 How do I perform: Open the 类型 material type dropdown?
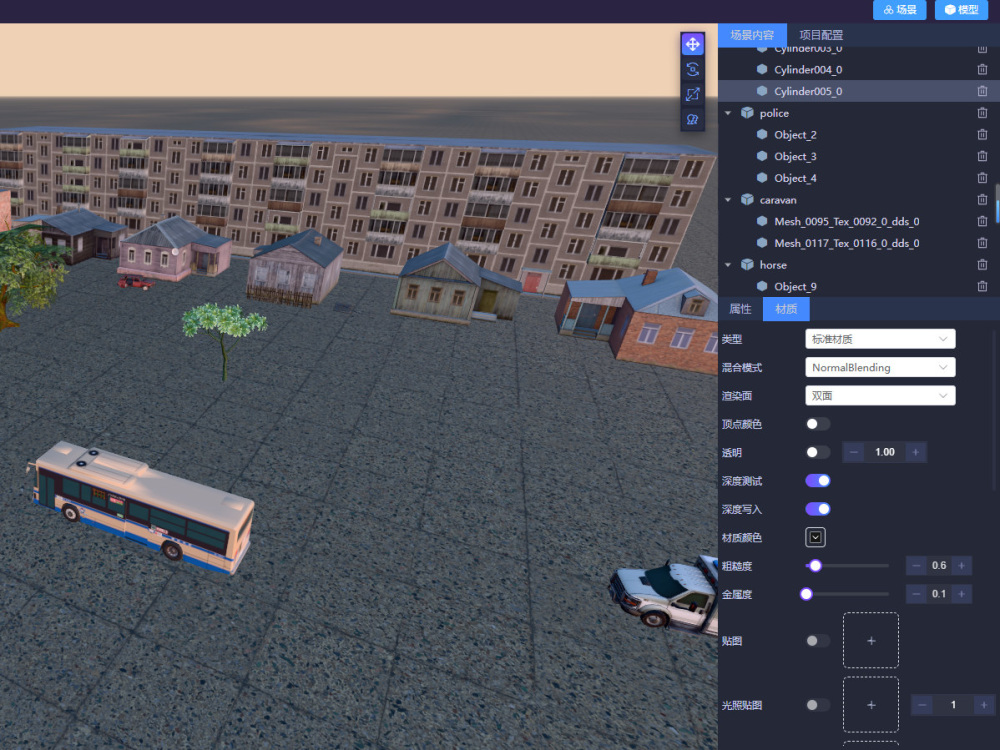880,339
